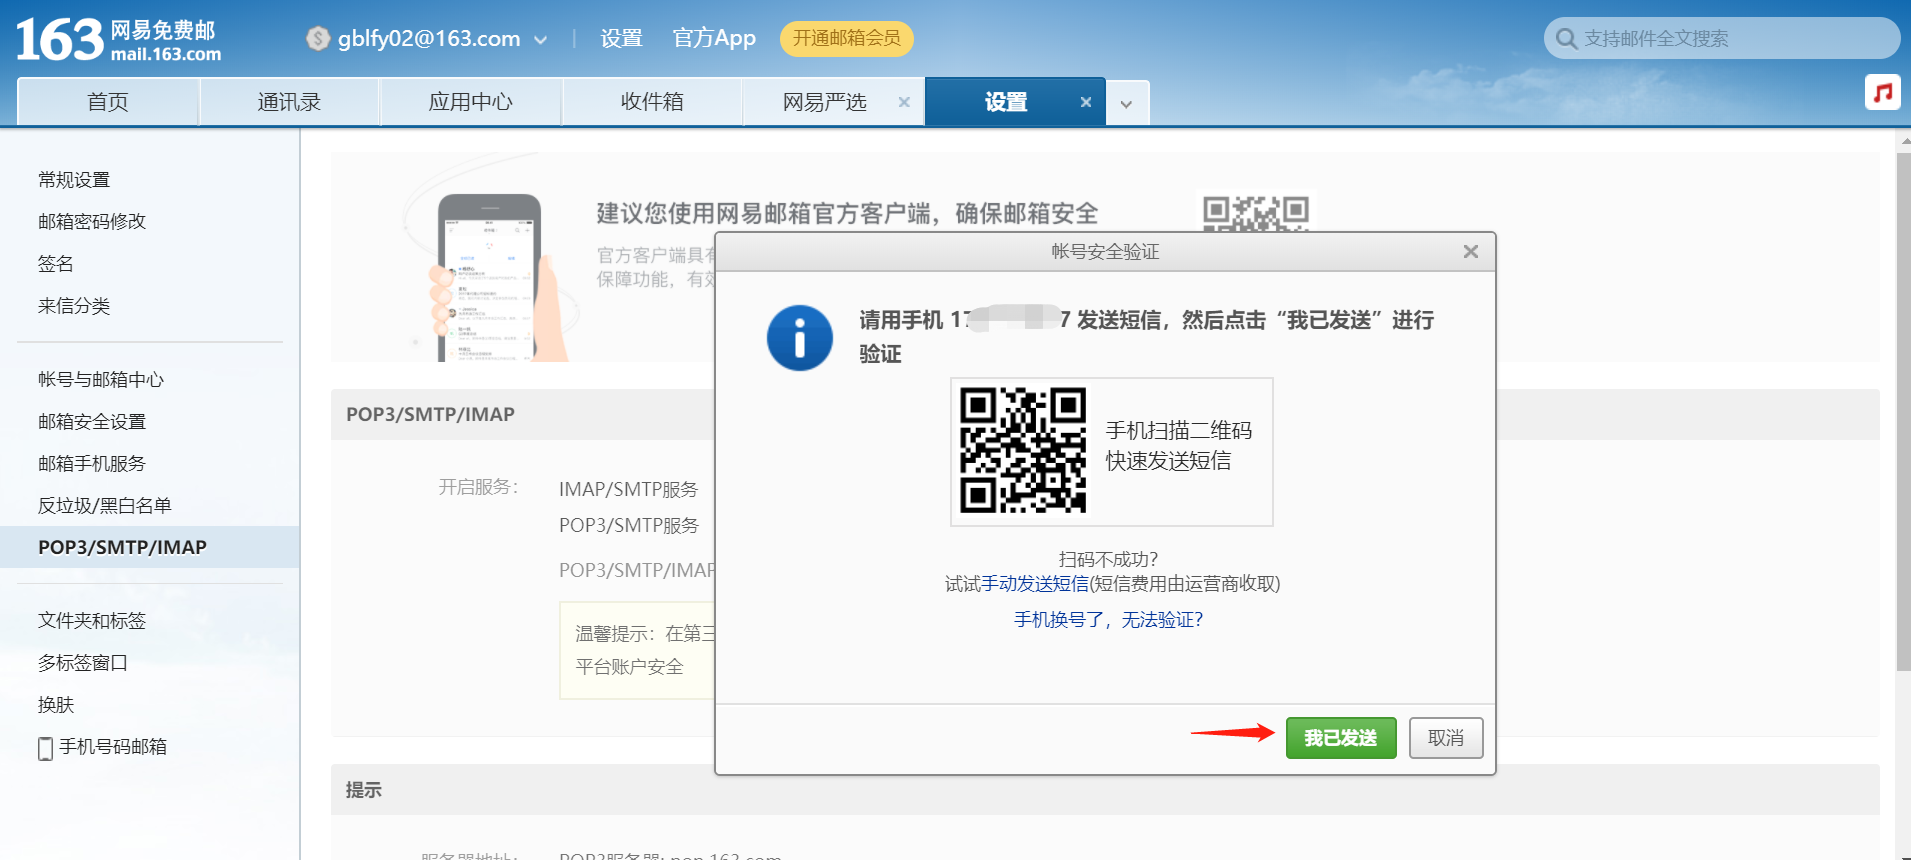Switch to 首页 tab
The width and height of the screenshot is (1911, 860).
(x=108, y=102)
